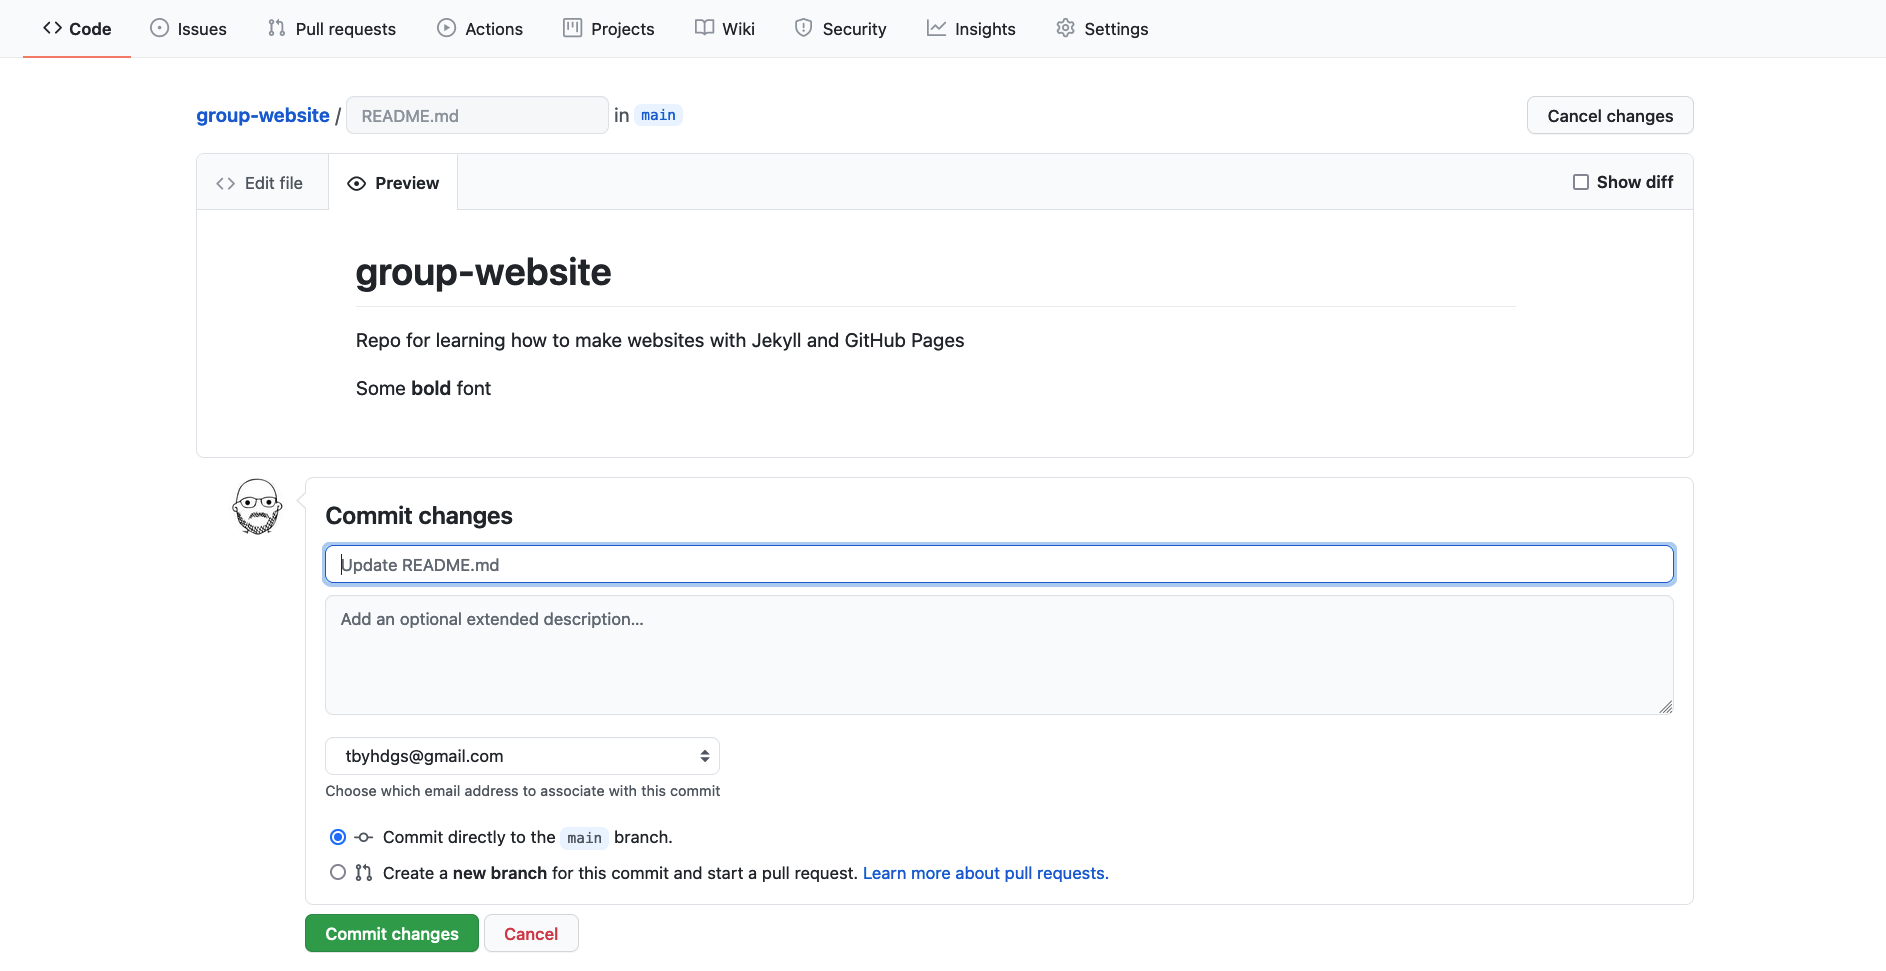Switch to the Edit file tab
1886x971 pixels.
260,183
